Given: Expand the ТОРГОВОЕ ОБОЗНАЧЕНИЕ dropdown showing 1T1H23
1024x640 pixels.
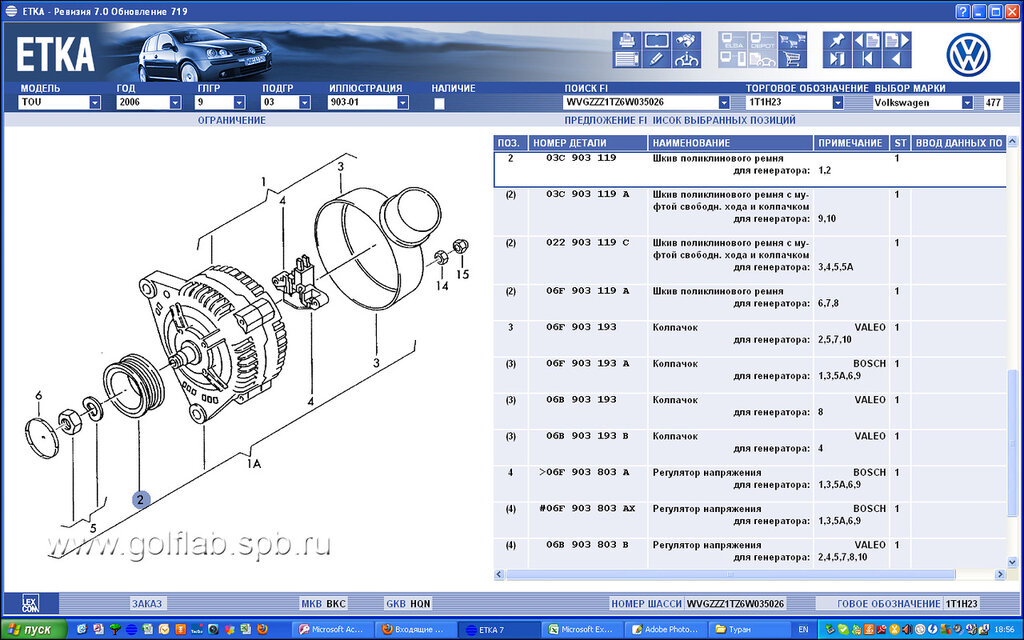Looking at the screenshot, I should [837, 103].
